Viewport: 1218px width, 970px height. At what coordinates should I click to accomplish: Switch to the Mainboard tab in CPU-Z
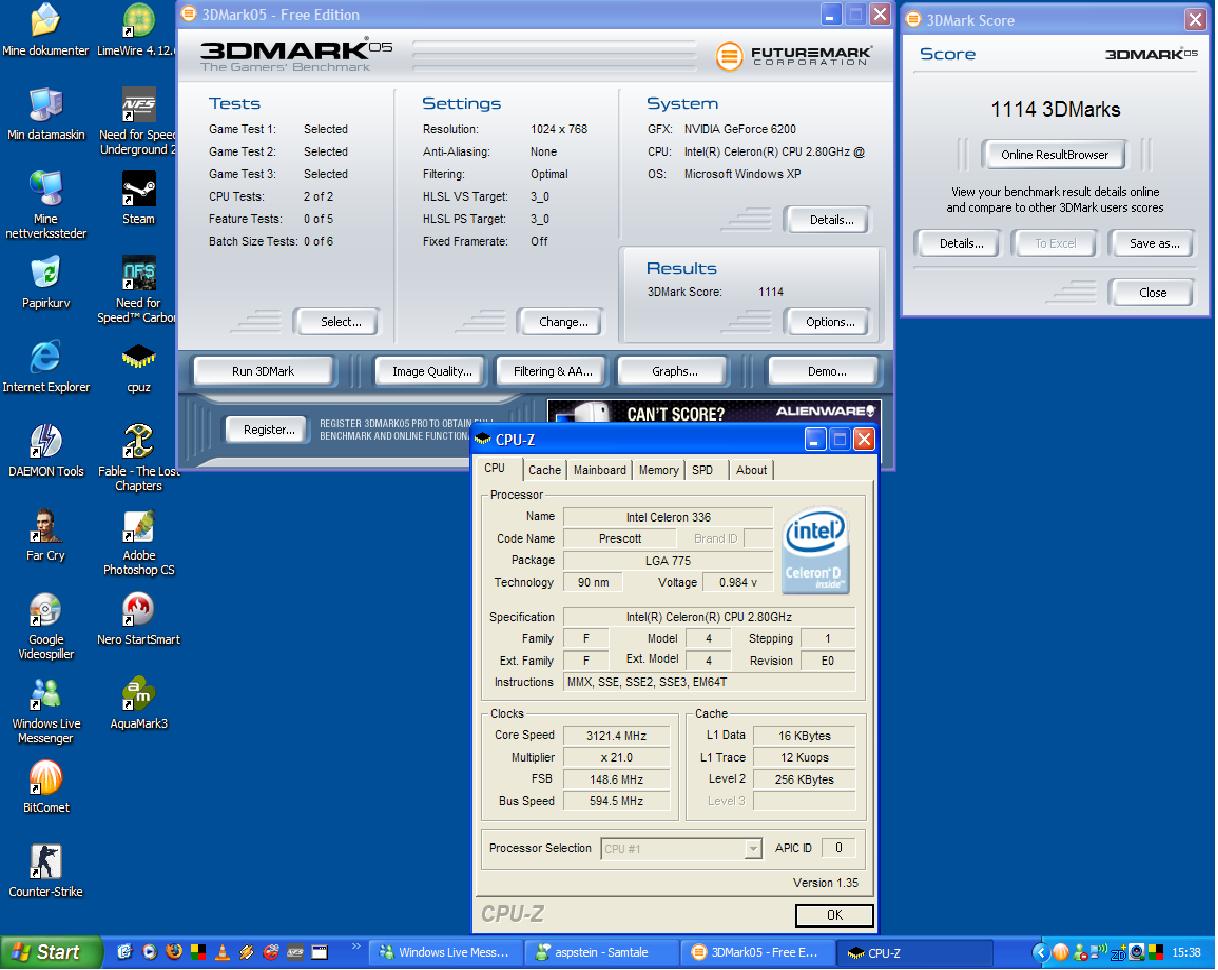tap(600, 470)
